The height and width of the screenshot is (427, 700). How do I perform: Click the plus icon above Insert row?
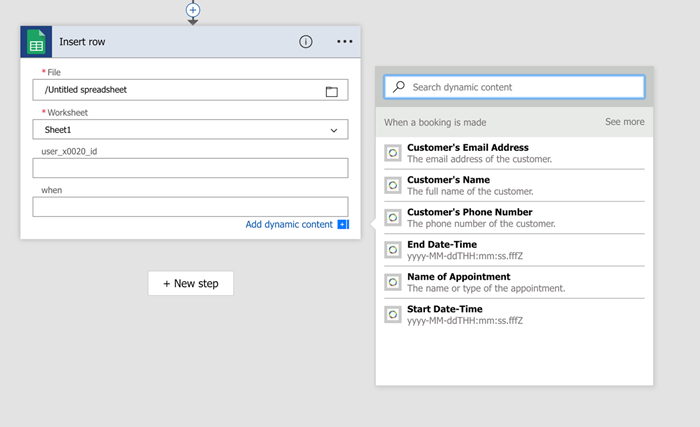pos(193,9)
